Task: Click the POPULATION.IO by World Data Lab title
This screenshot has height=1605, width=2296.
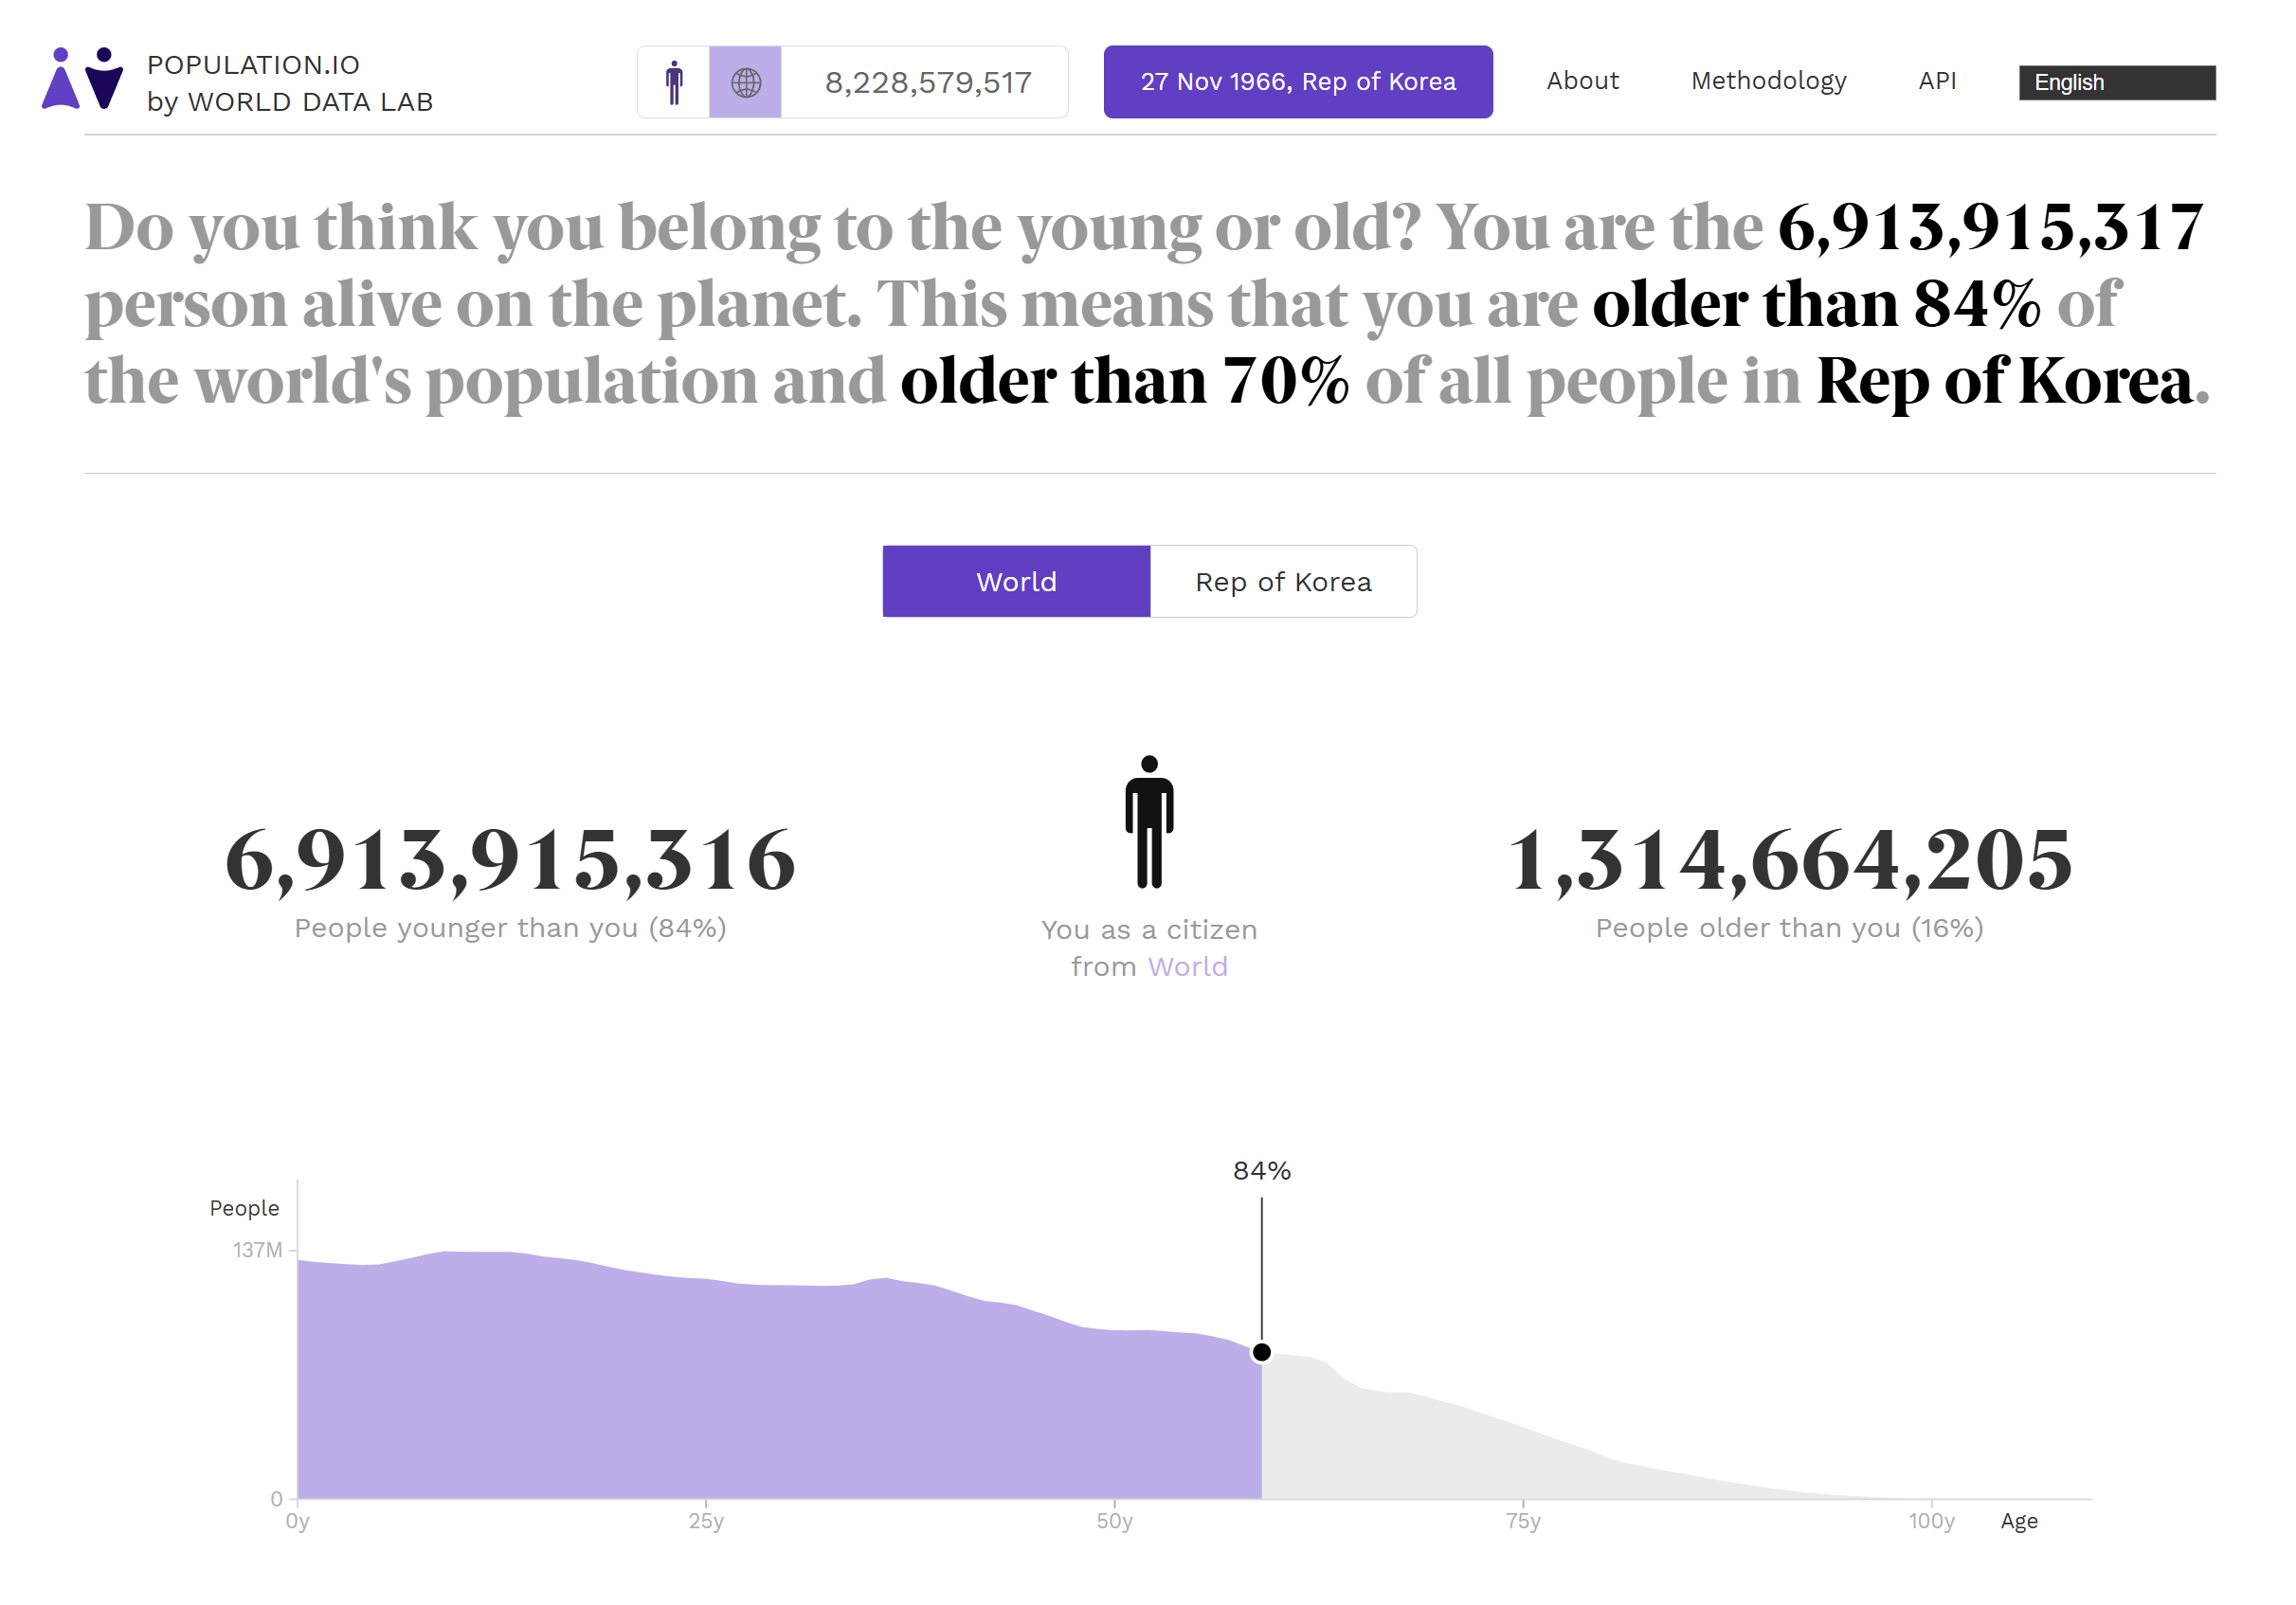Action: [x=290, y=83]
